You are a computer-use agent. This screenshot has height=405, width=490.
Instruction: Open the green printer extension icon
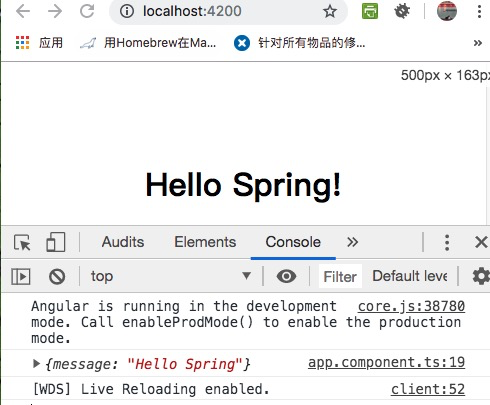[370, 11]
